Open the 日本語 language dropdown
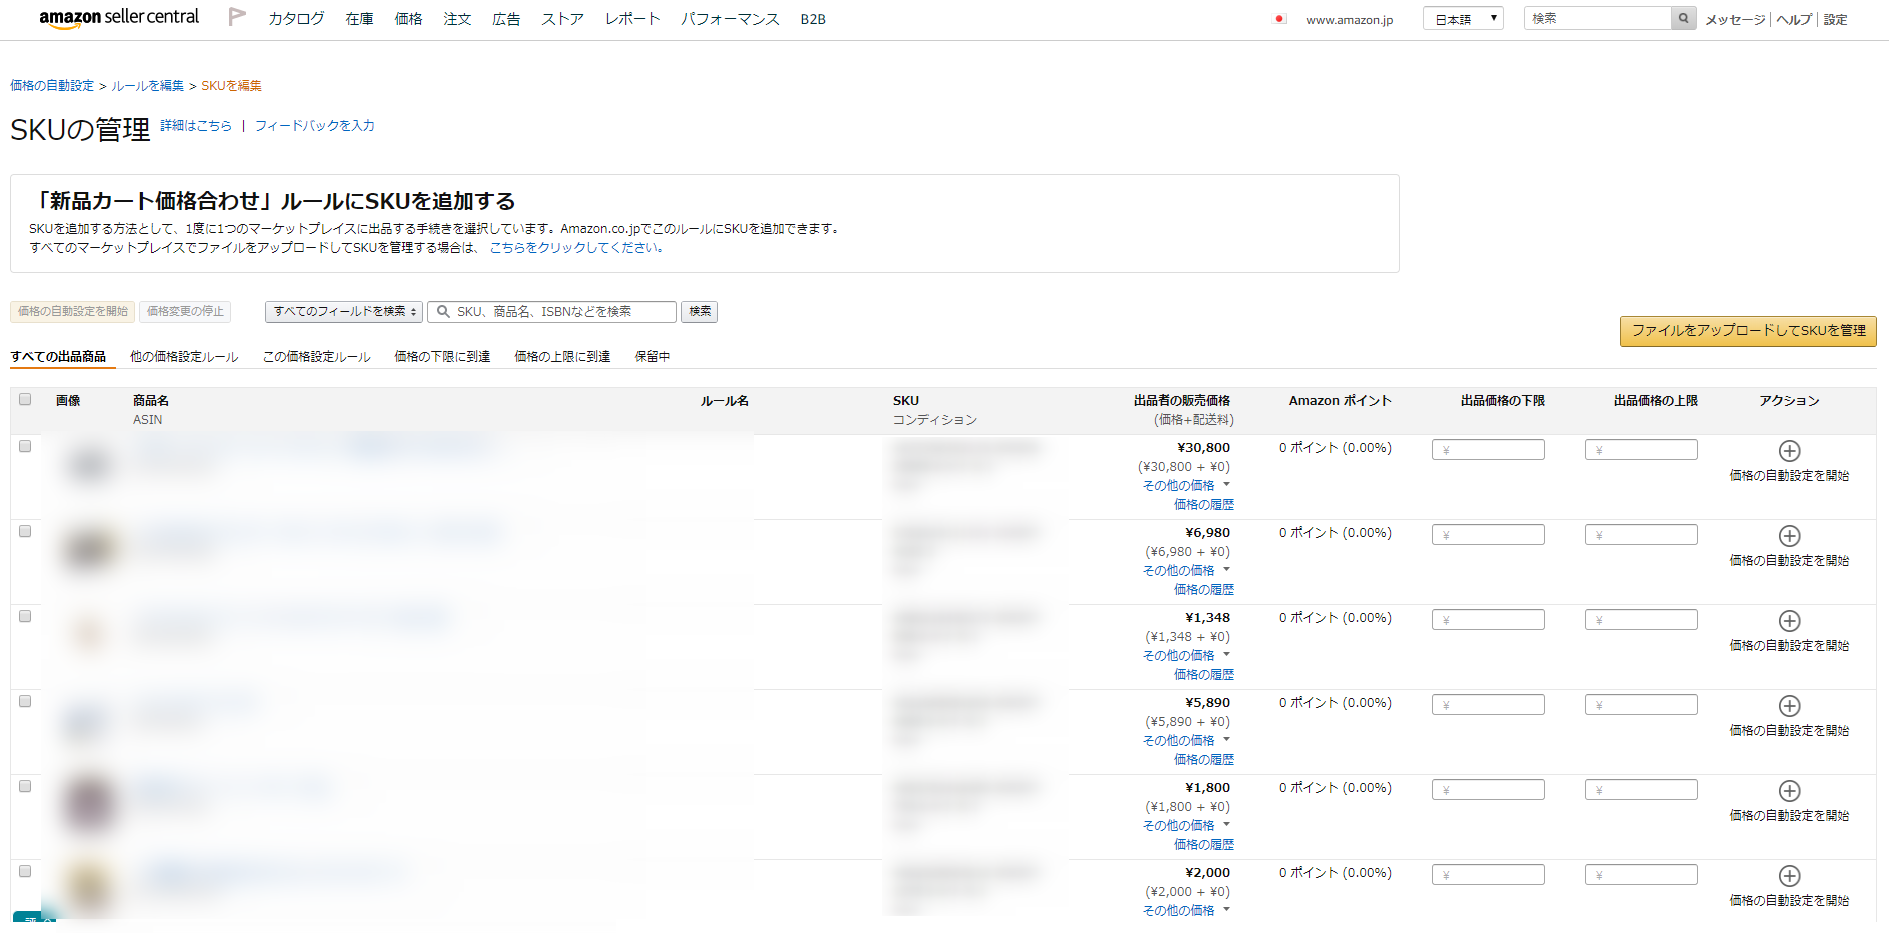 (1462, 19)
